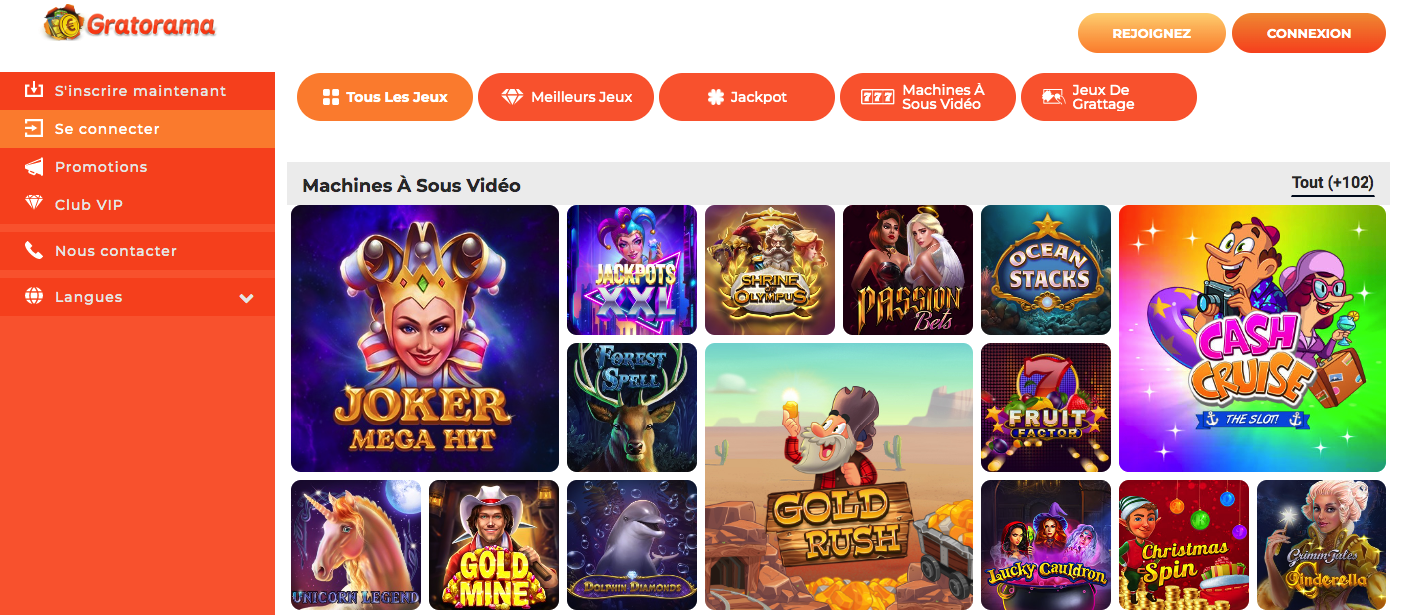Click the CONNEXION button

pos(1309,33)
